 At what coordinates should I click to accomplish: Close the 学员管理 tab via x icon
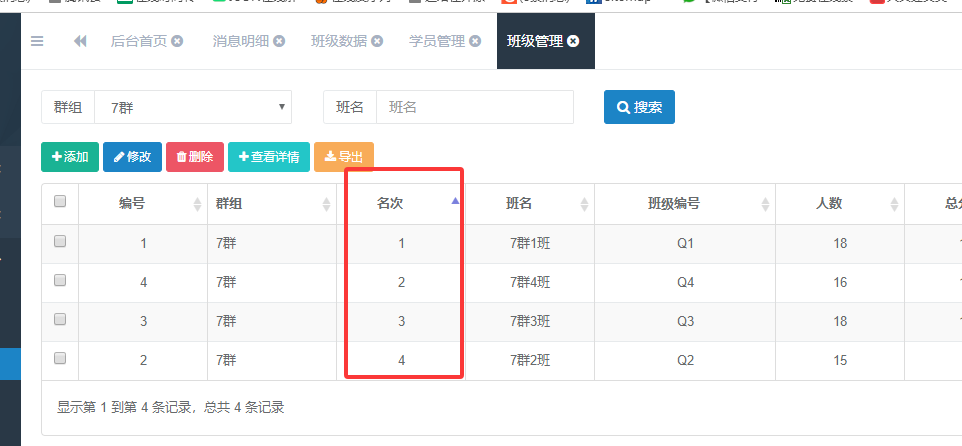475,41
